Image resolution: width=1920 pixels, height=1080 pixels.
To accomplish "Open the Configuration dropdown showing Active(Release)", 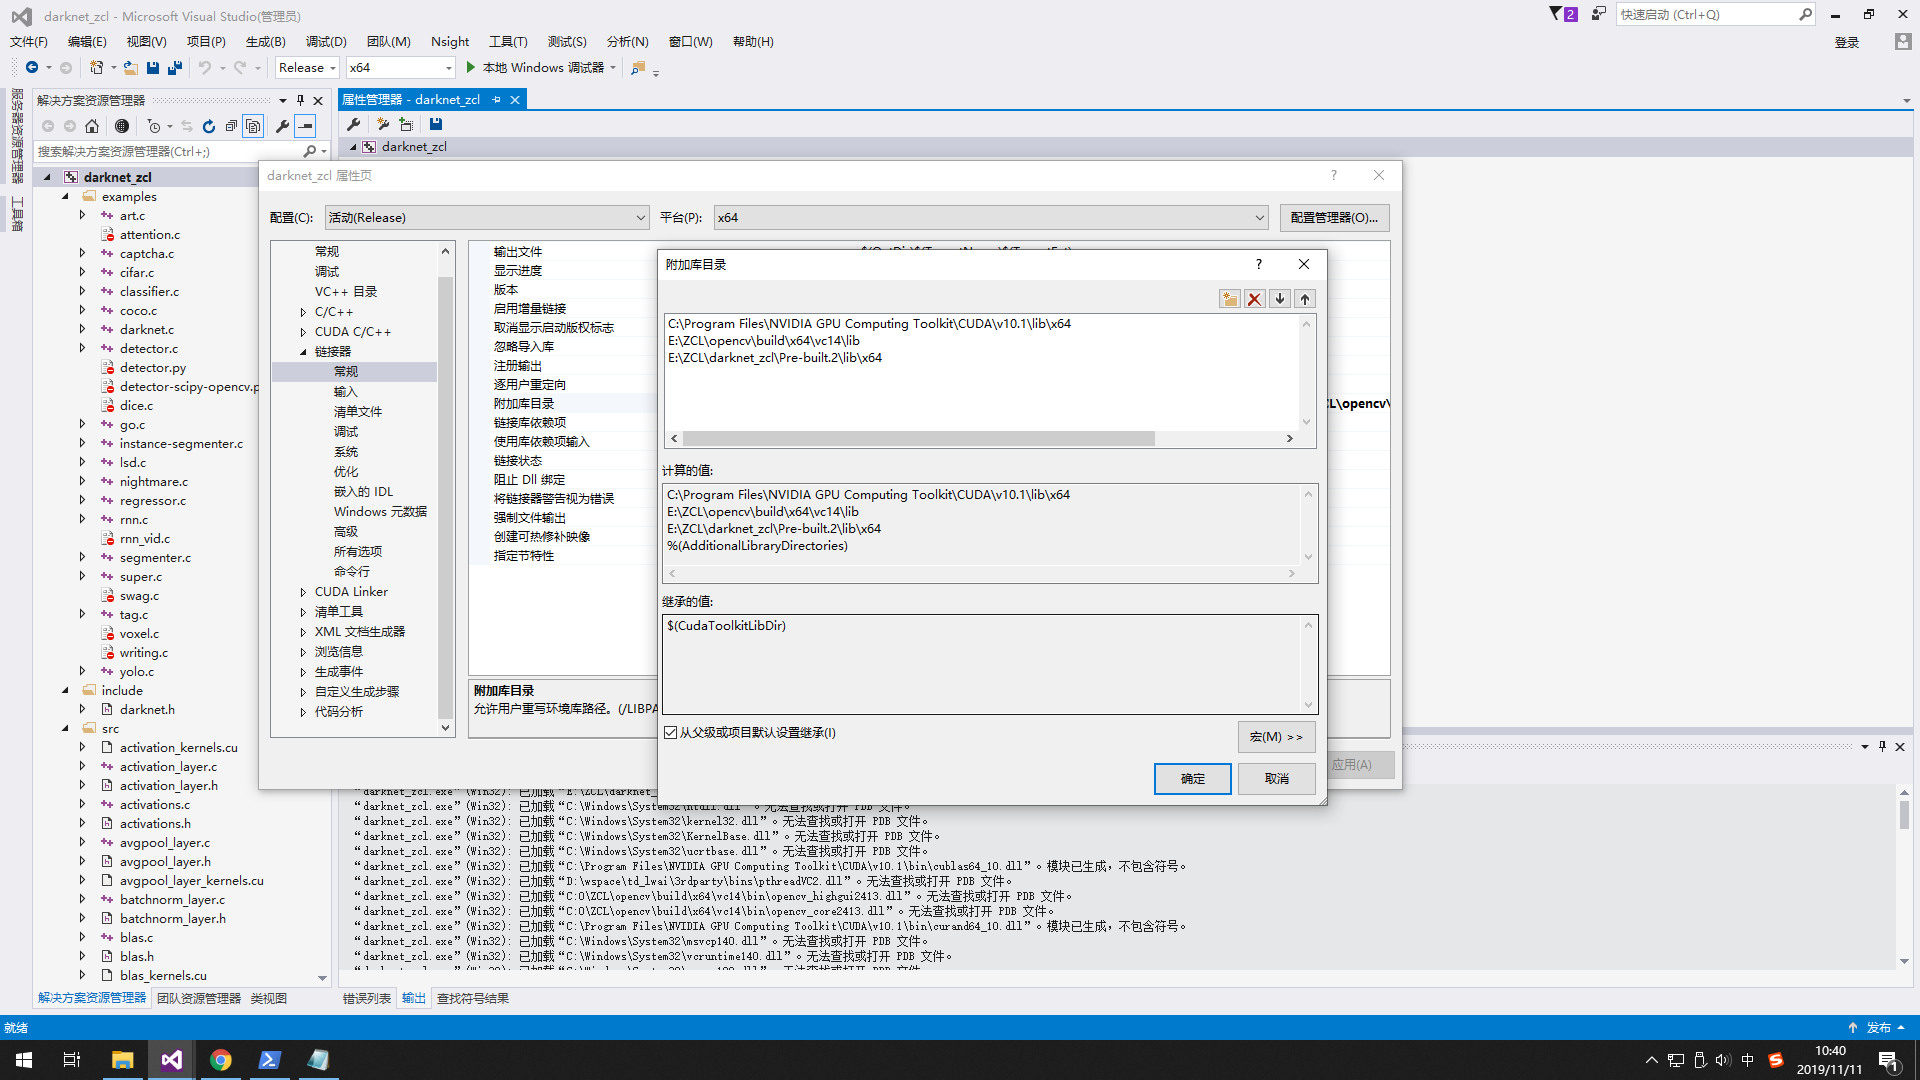I will (487, 218).
